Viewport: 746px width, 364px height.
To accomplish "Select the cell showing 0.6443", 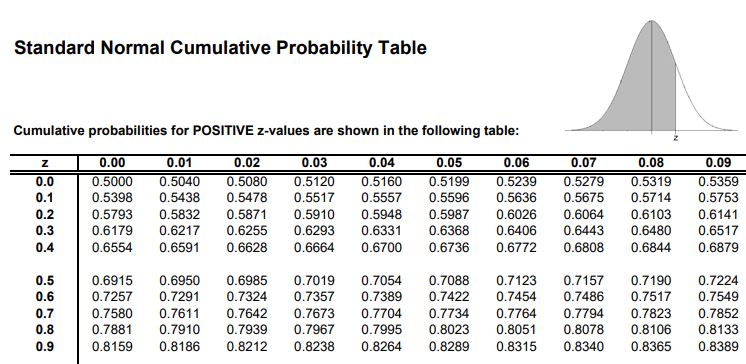I will (584, 231).
